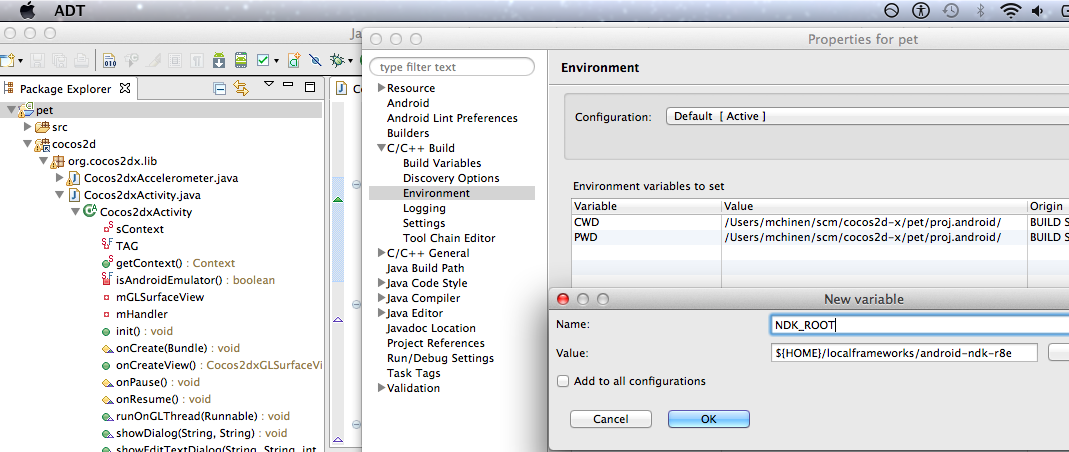Expand Cocos2dxAccelerometer.java
This screenshot has width=1069, height=452.
pyautogui.click(x=60, y=178)
